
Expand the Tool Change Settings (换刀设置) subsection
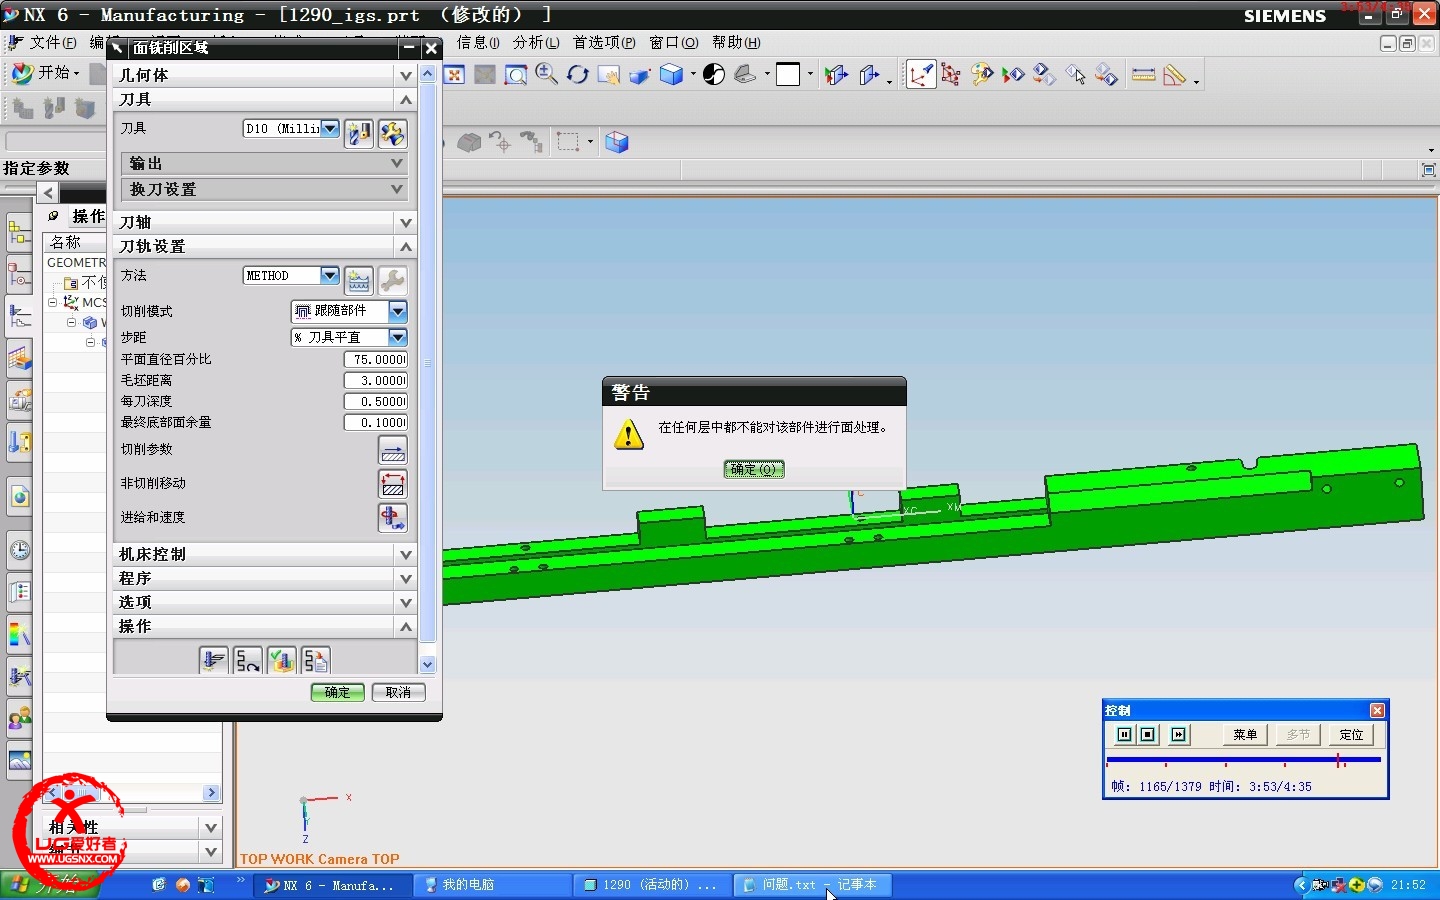[x=397, y=189]
